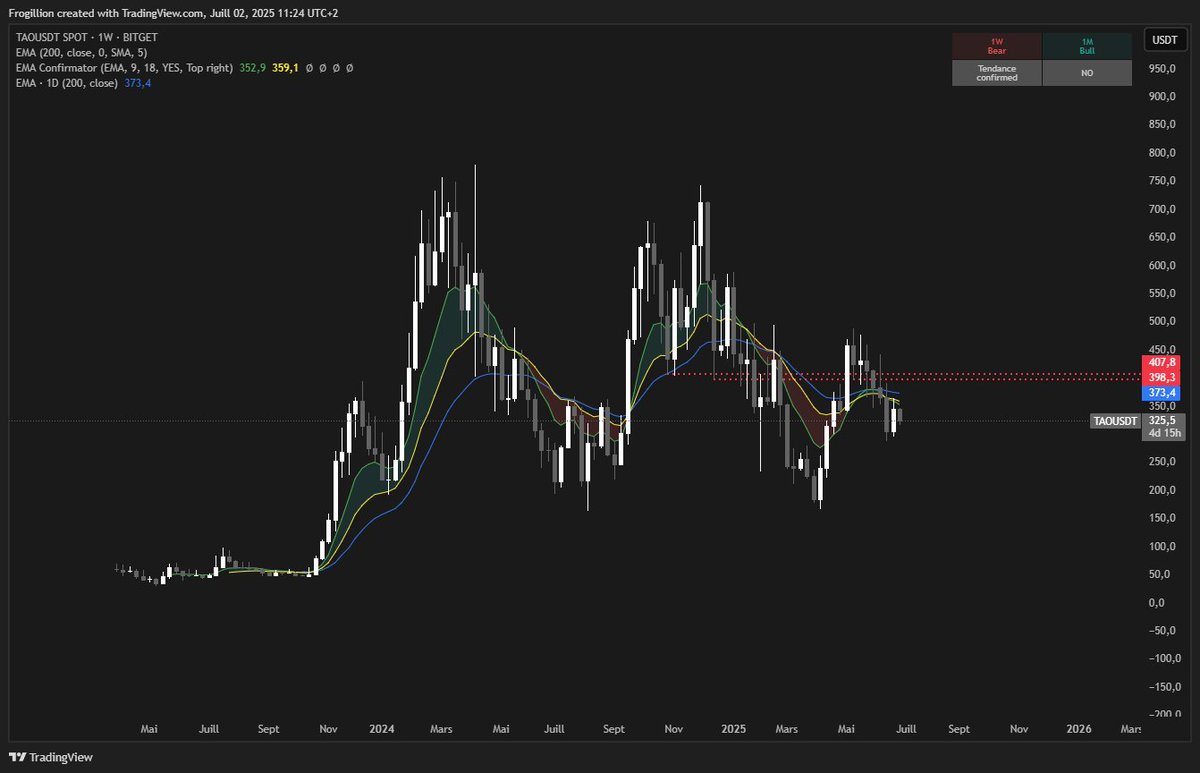
Task: Click the 2025 label on the time axis
Action: pyautogui.click(x=736, y=729)
